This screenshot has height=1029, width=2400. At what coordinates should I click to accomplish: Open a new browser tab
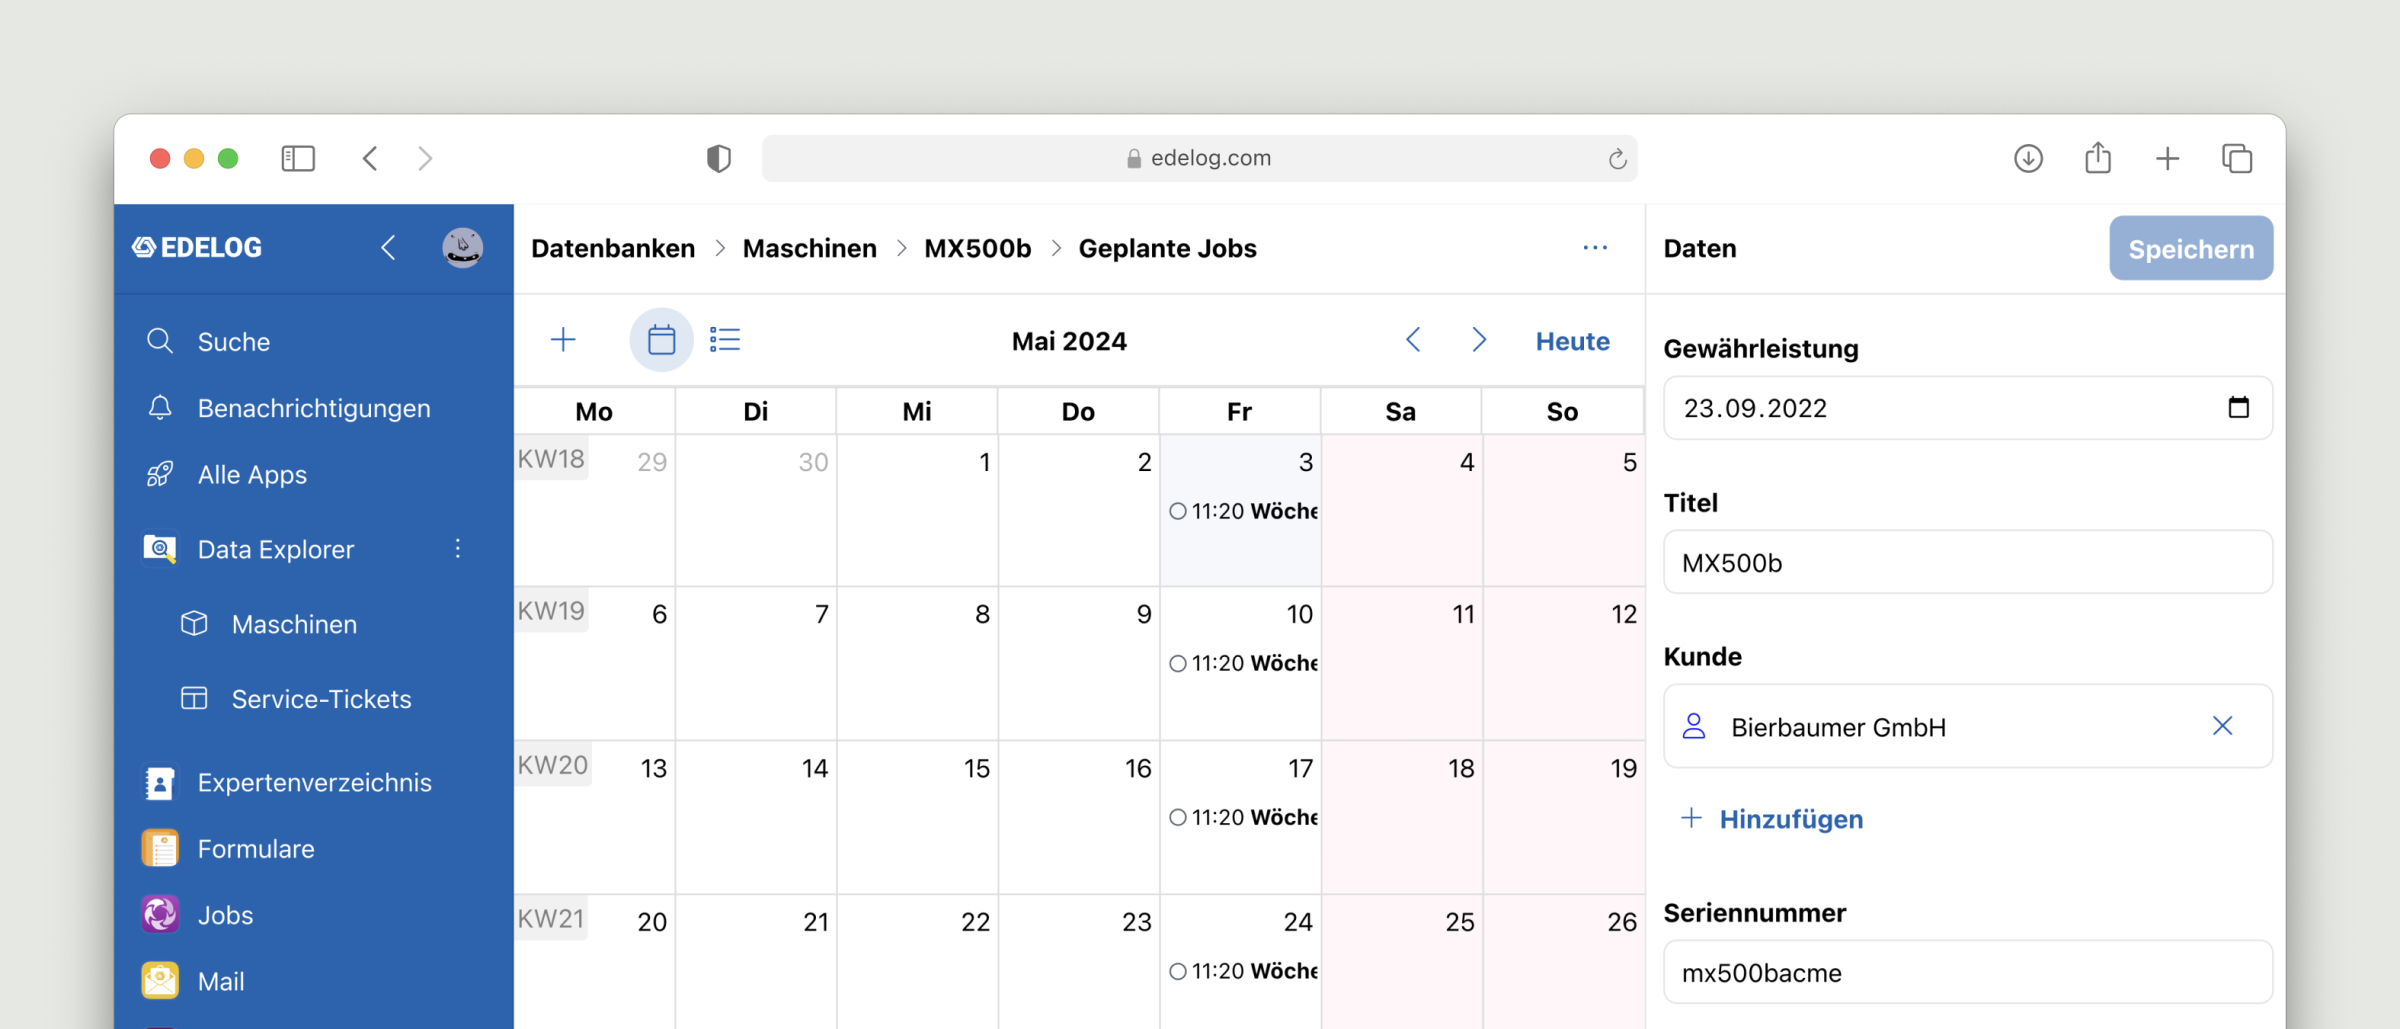(2167, 158)
